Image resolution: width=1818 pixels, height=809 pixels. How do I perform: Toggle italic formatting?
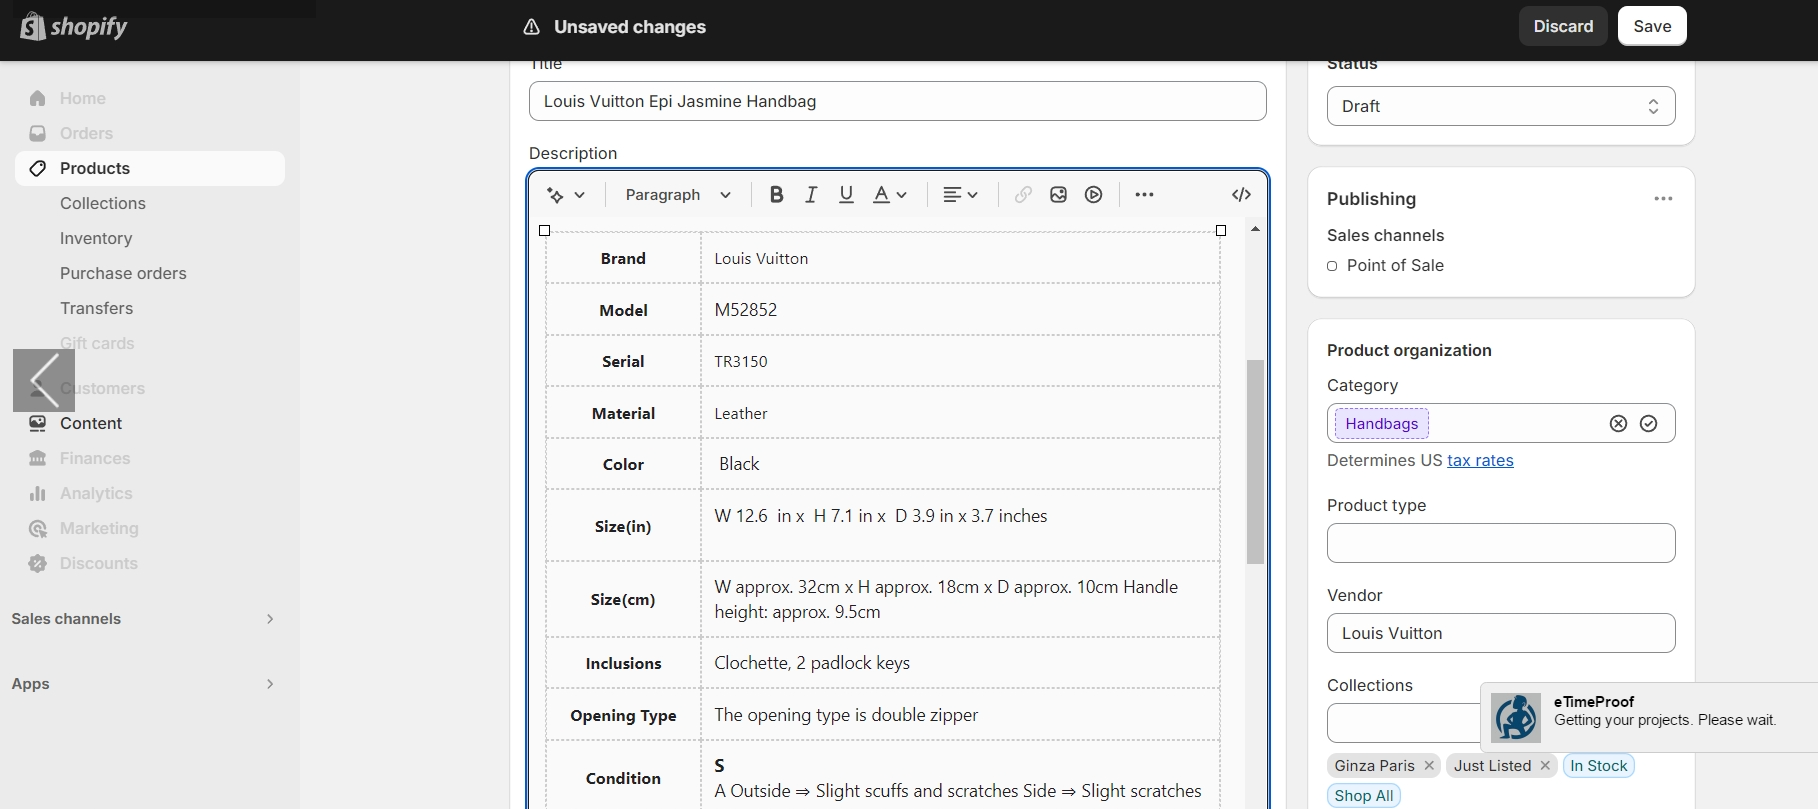[811, 195]
